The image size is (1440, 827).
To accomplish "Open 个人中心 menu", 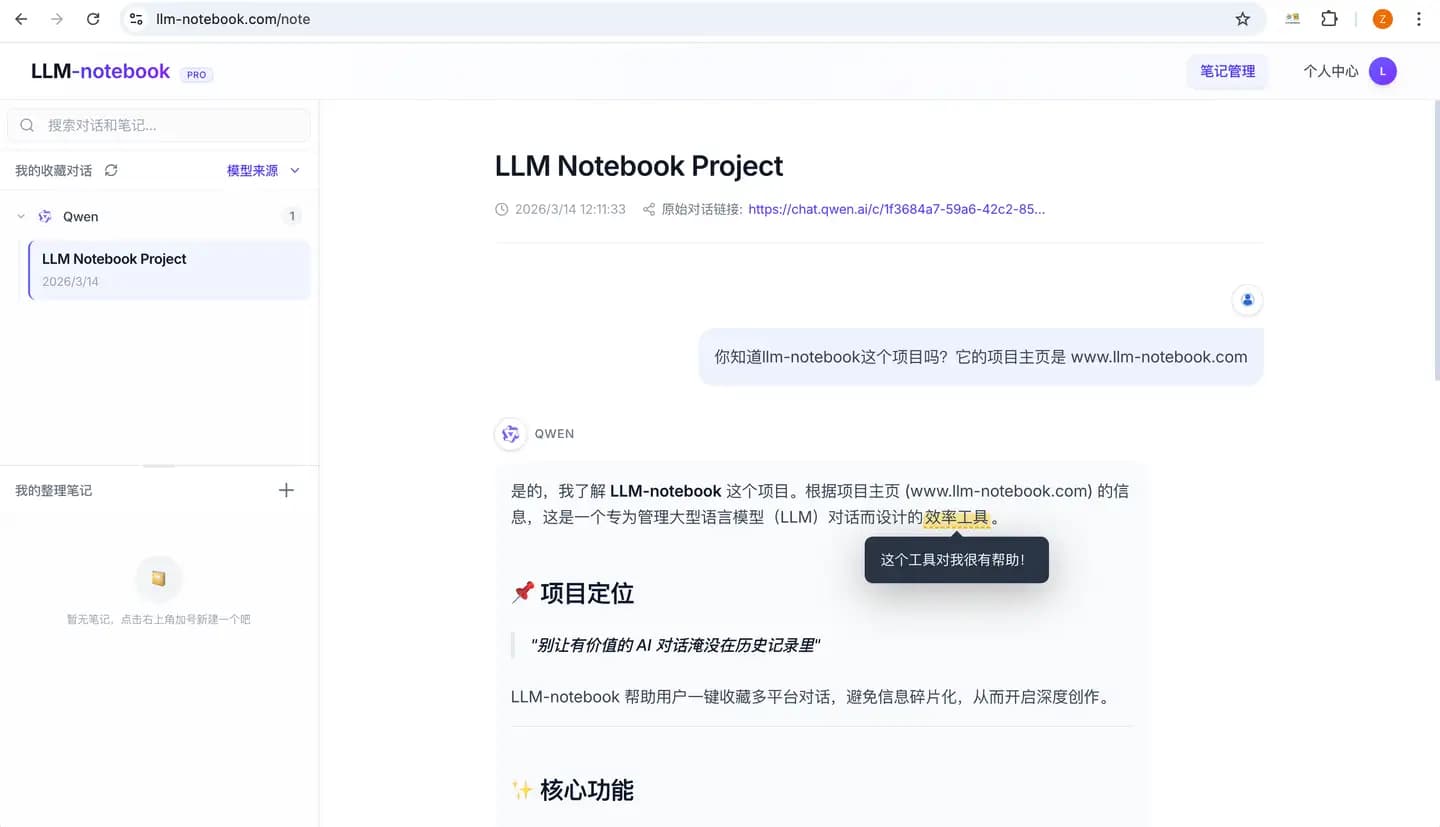I will pyautogui.click(x=1330, y=71).
